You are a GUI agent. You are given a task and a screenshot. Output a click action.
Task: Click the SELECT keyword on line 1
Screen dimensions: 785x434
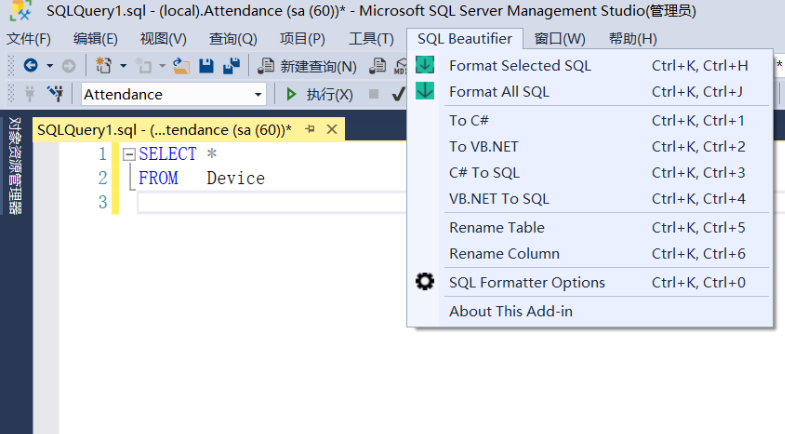[x=168, y=154]
